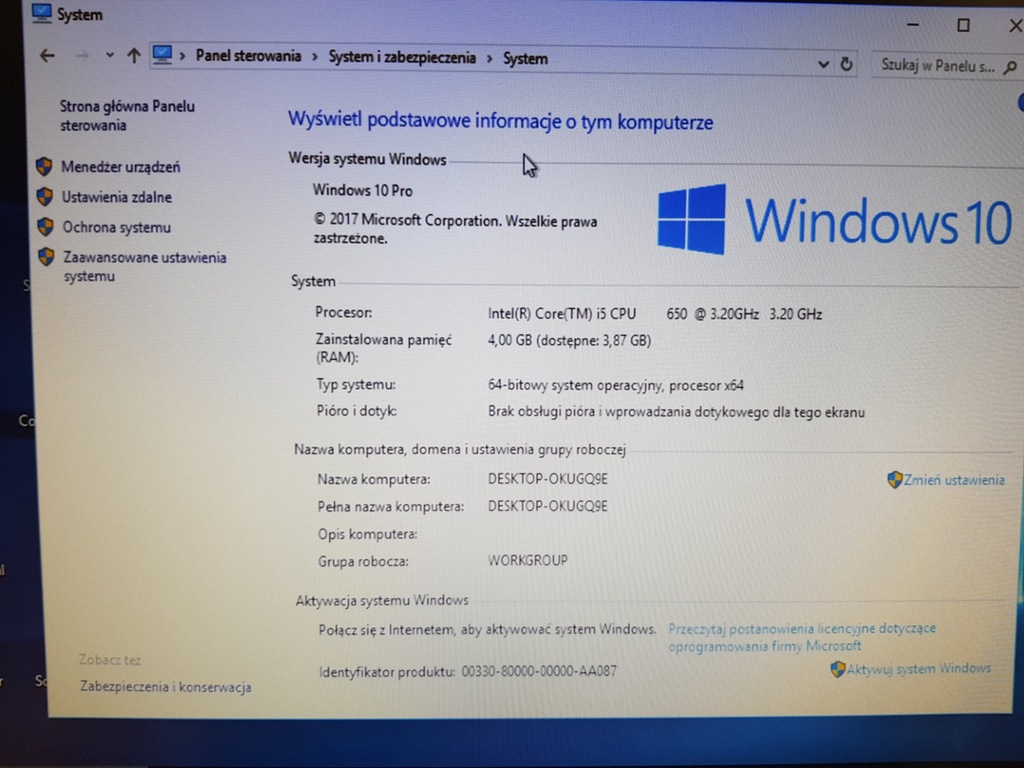Viewport: 1024px width, 768px height.
Task: Open System i zabezpieczenia breadcrumb
Action: tap(402, 57)
